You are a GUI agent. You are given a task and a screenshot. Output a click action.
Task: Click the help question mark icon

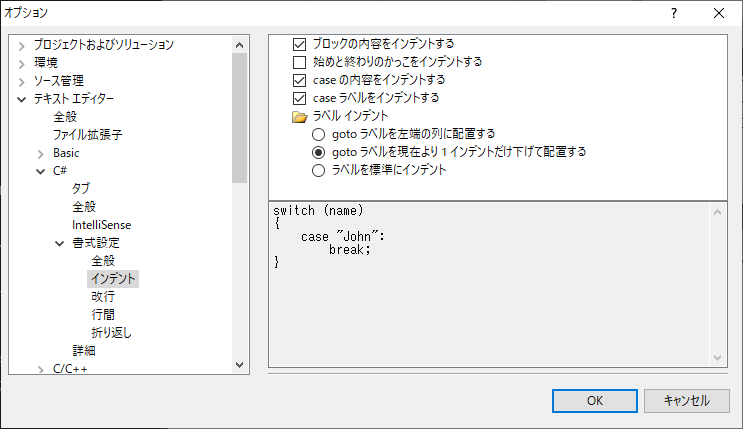pyautogui.click(x=674, y=13)
